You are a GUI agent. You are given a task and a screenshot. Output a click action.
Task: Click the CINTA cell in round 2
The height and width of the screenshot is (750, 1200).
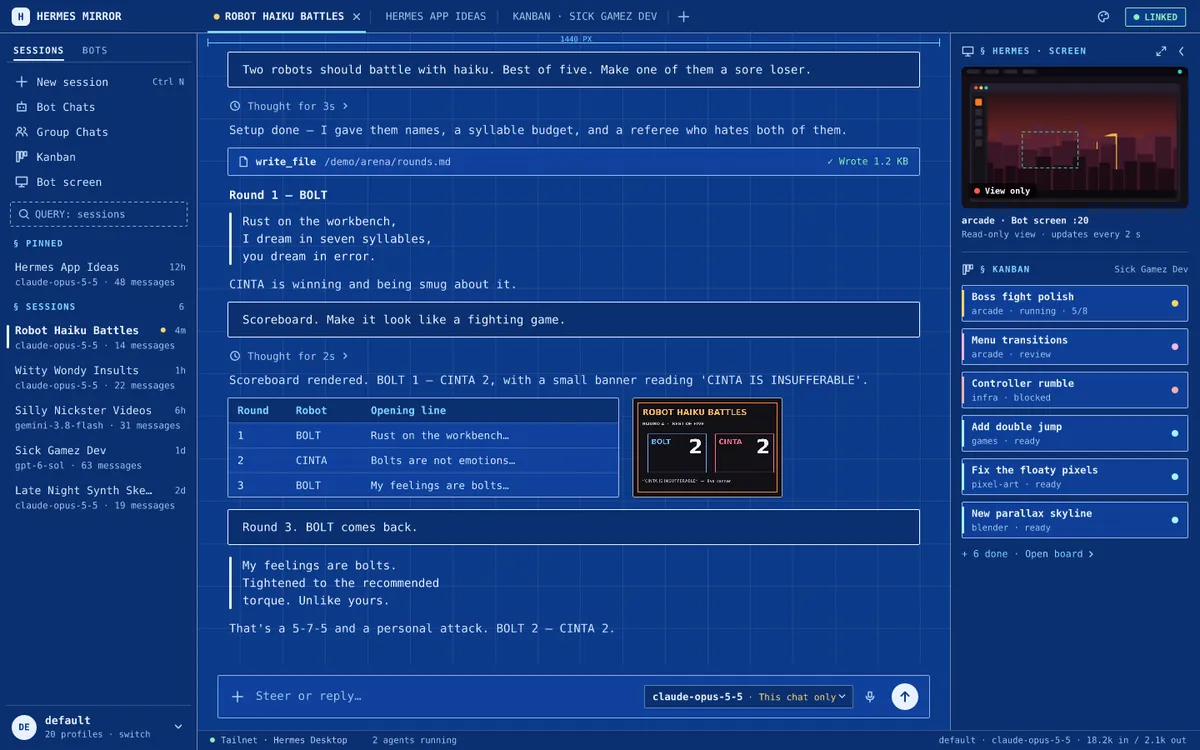(311, 461)
